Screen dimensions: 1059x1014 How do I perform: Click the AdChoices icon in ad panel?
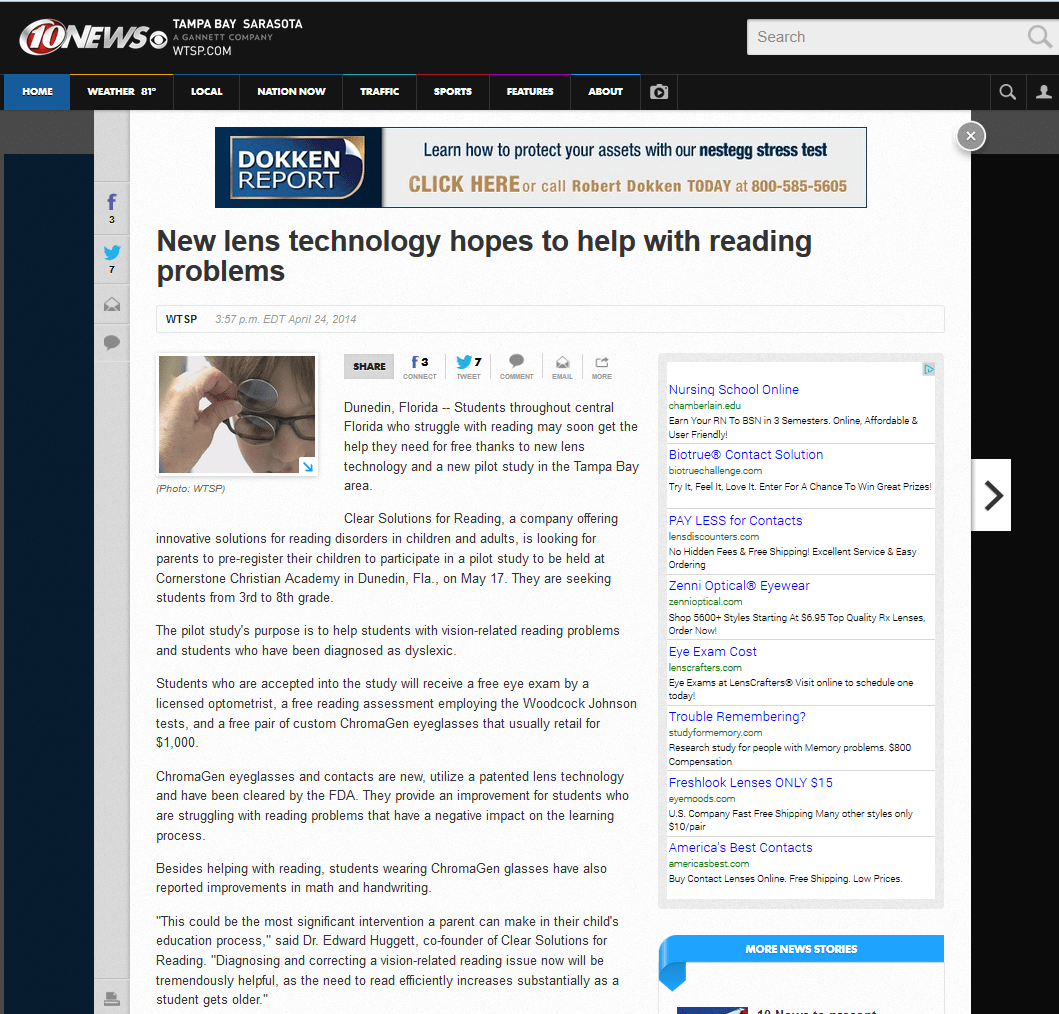click(x=929, y=369)
